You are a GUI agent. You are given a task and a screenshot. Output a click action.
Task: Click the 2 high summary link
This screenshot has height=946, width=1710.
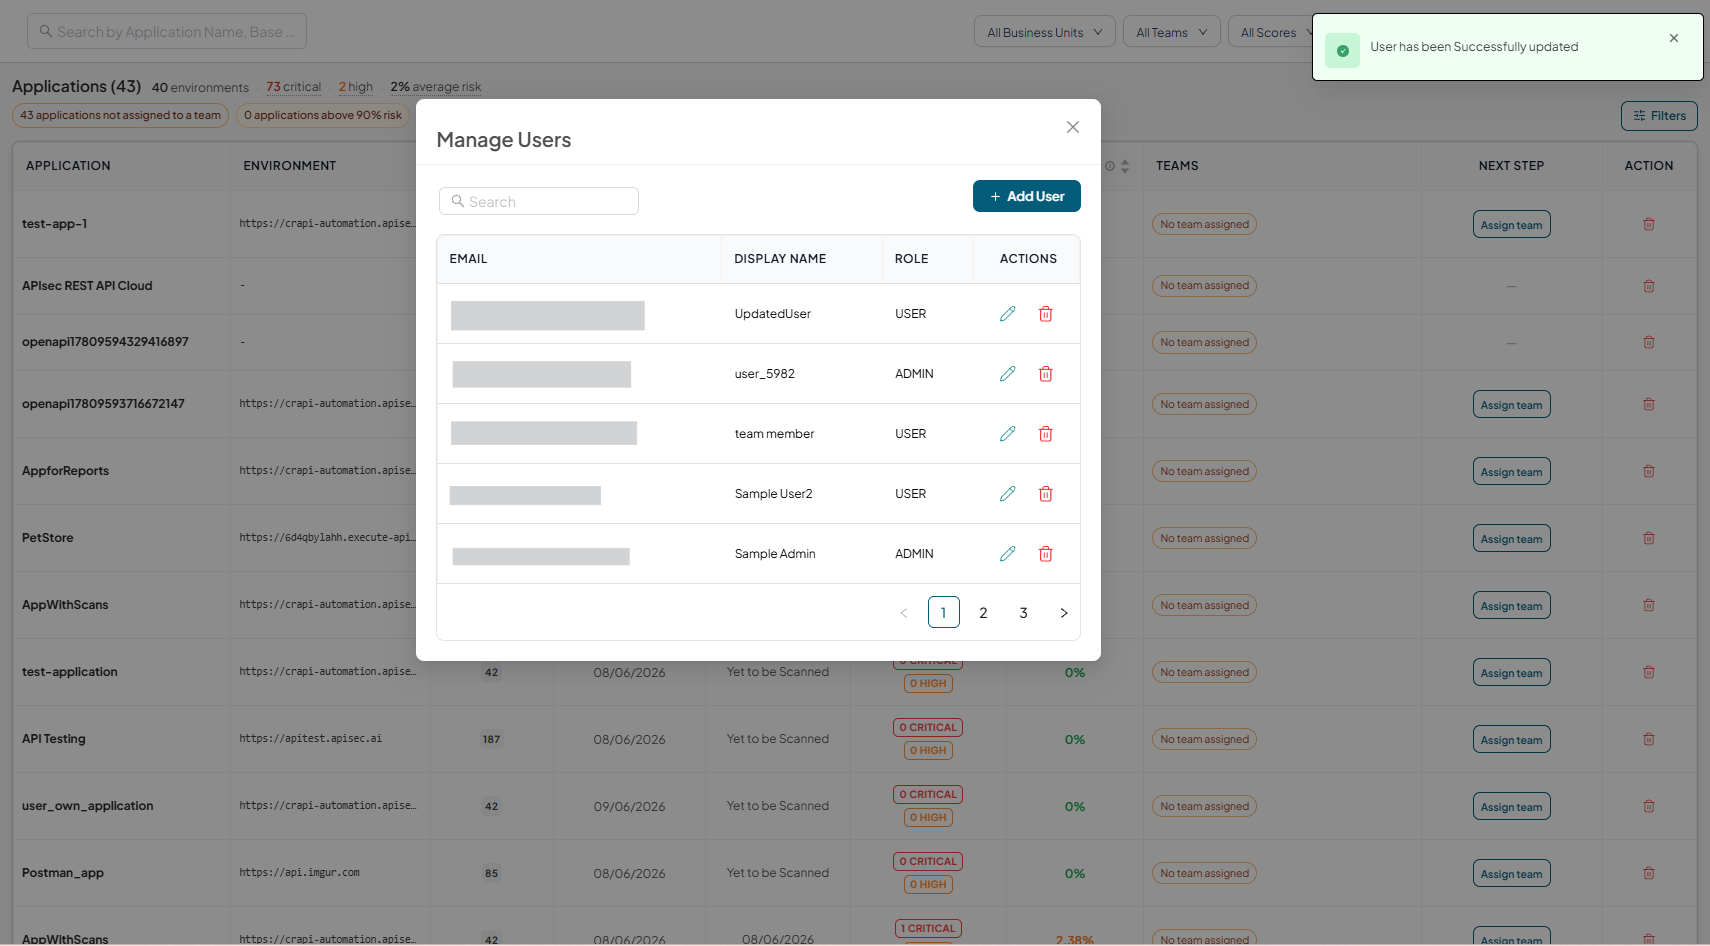[x=355, y=87]
